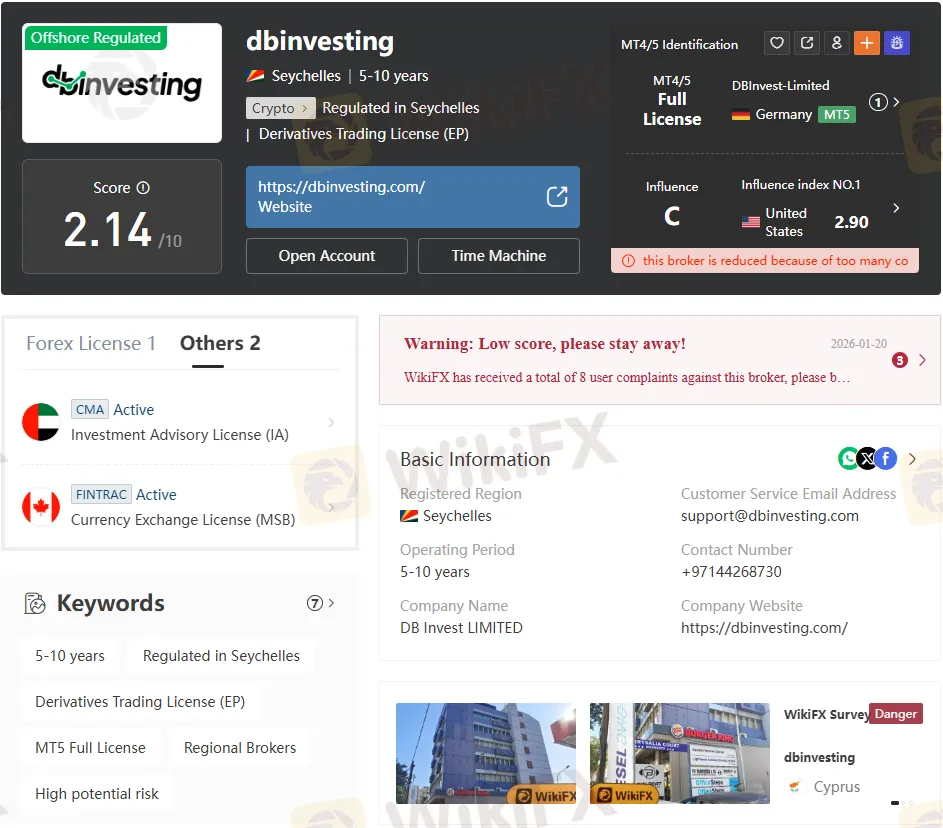
Task: Click the X (Twitter) social icon
Action: point(867,458)
